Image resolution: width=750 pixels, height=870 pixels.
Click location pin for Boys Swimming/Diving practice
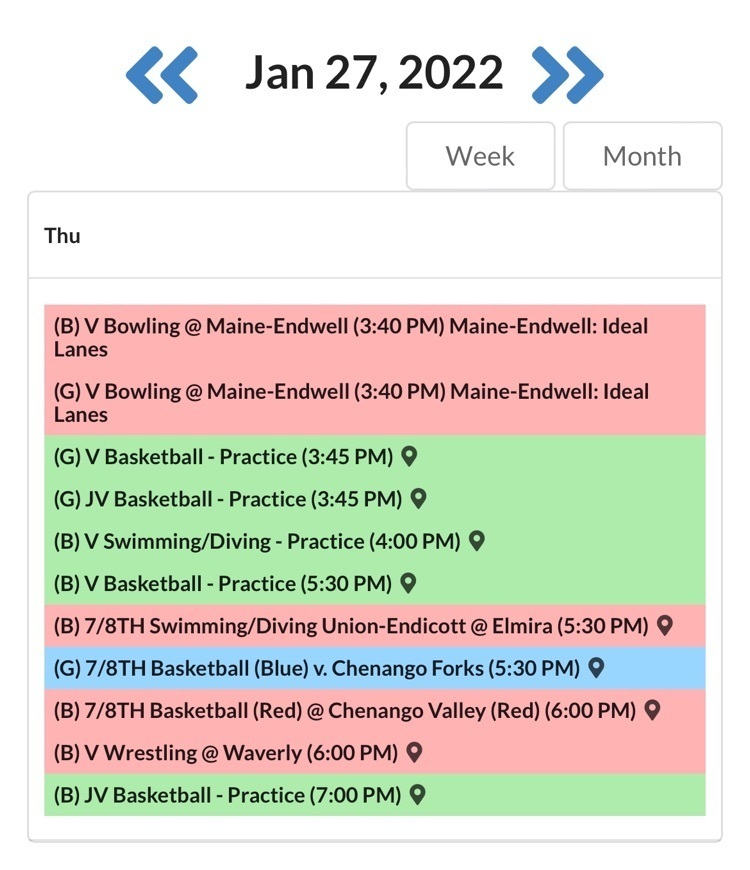477,541
